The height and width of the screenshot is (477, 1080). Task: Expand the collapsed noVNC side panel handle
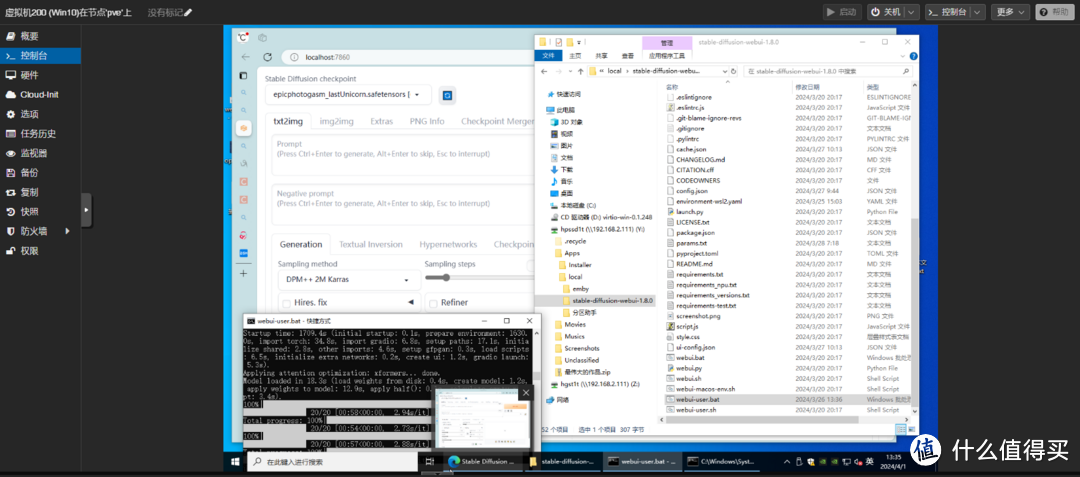point(86,209)
